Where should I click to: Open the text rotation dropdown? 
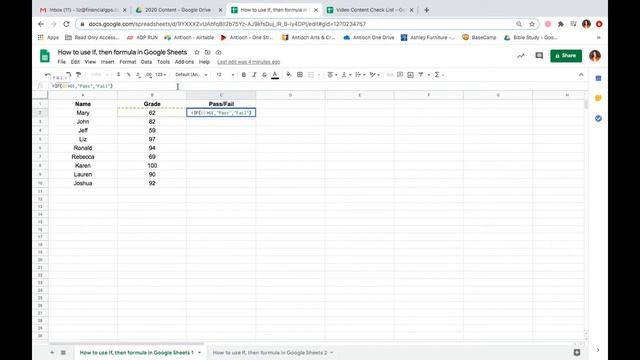(374, 75)
